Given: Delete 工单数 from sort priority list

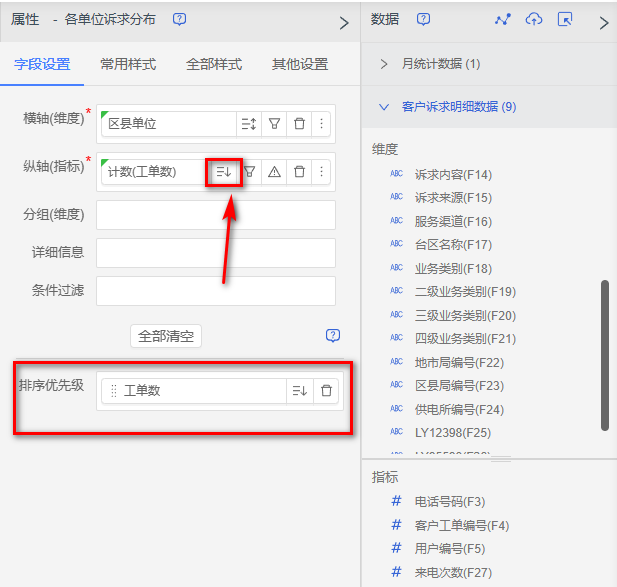Looking at the screenshot, I should pyautogui.click(x=326, y=391).
